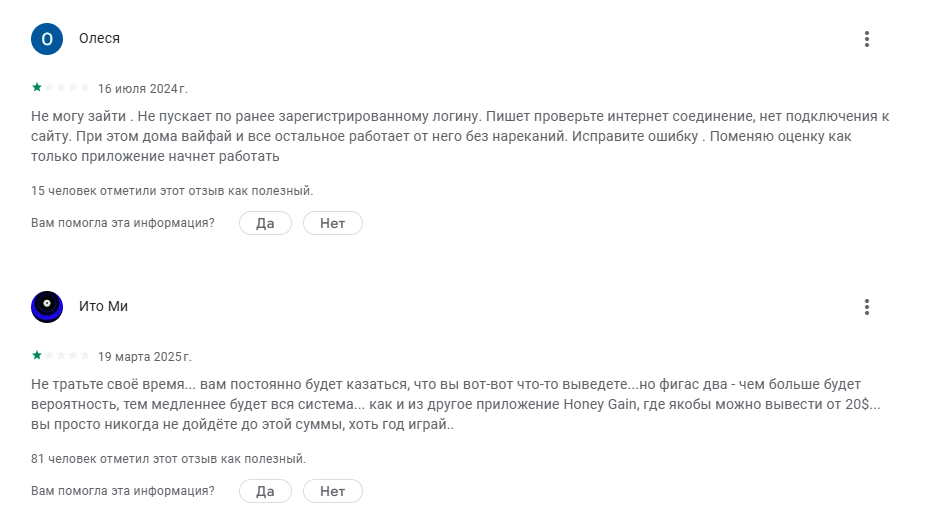Click the '81 человек отметил' helpful count

point(169,458)
